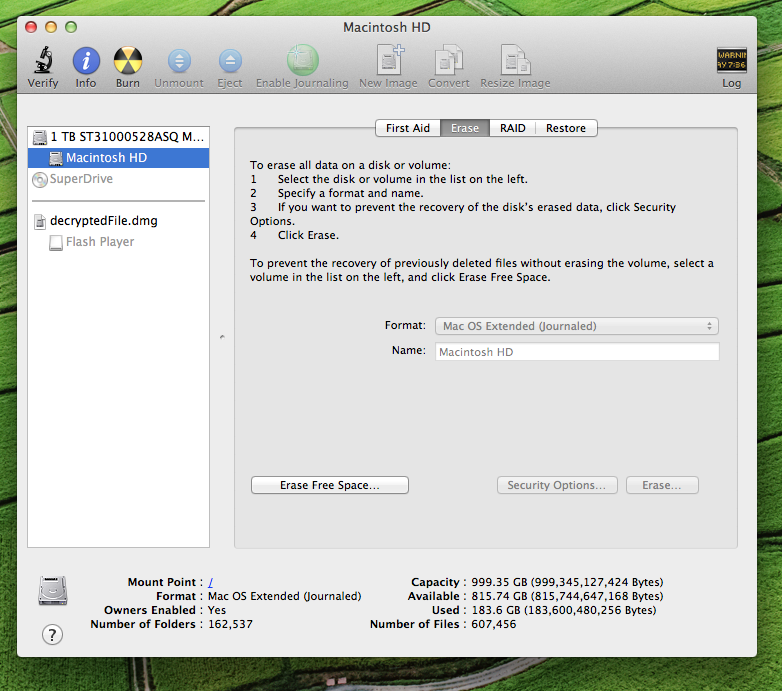Minimize the window with the yellow button
Viewport: 782px width, 691px height.
[51, 27]
